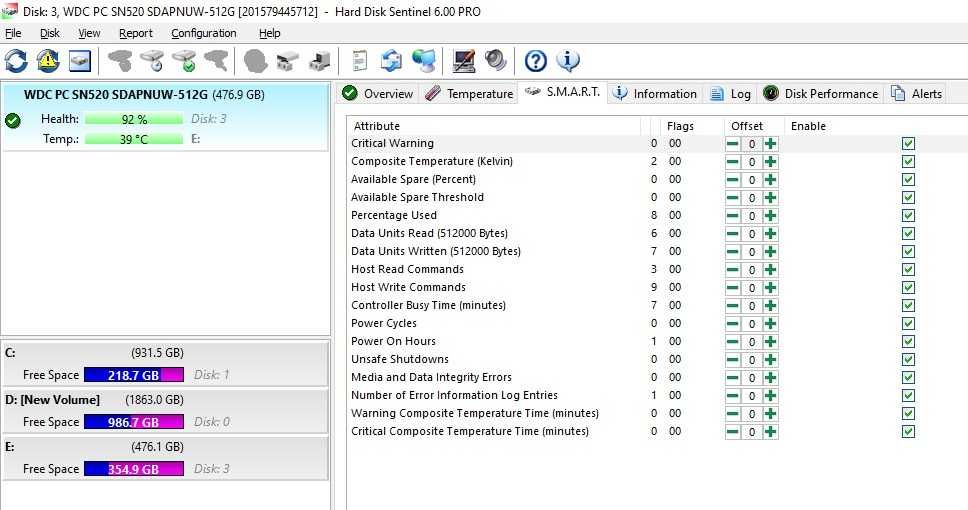Select the Available Spare Threshold row
The image size is (968, 510).
(657, 198)
